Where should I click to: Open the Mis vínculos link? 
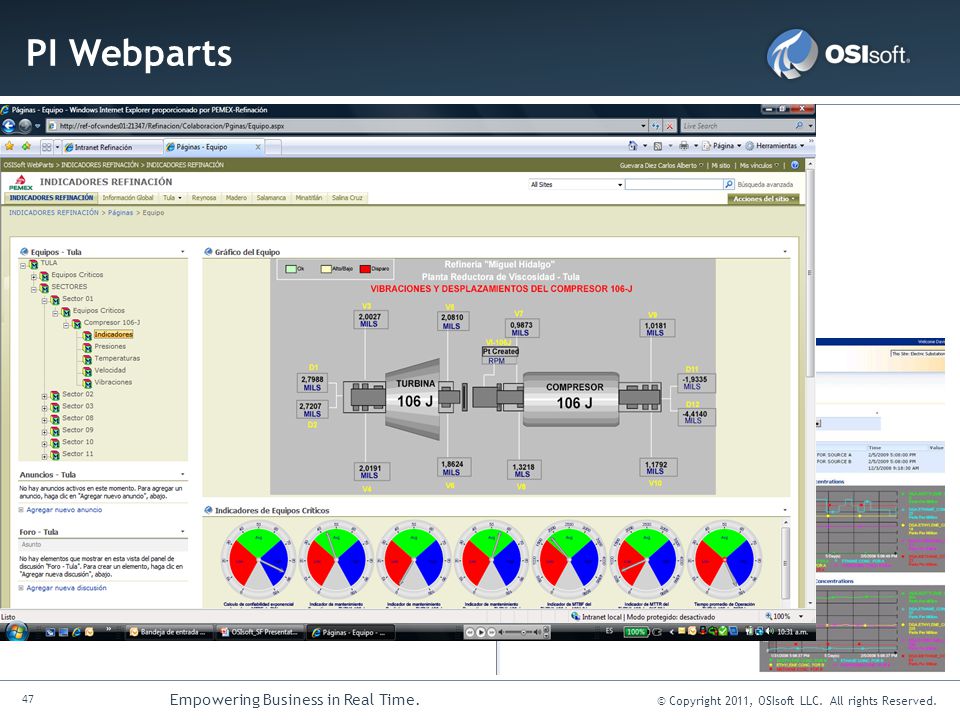[756, 165]
